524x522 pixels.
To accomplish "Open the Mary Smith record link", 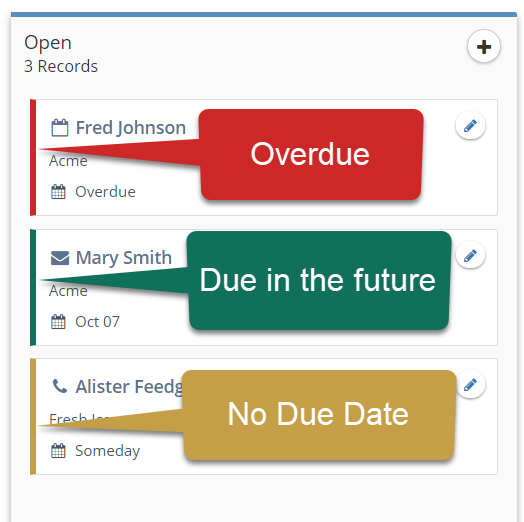I will (x=124, y=258).
